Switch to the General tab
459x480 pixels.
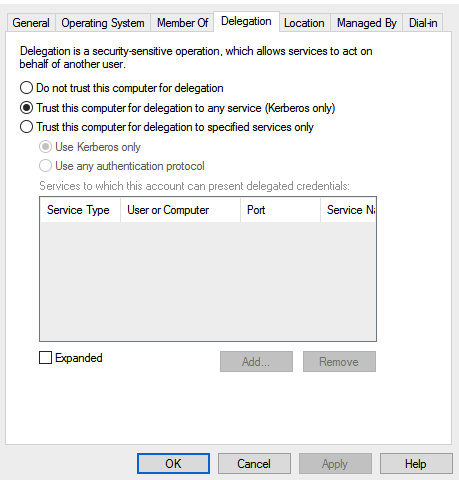point(31,23)
